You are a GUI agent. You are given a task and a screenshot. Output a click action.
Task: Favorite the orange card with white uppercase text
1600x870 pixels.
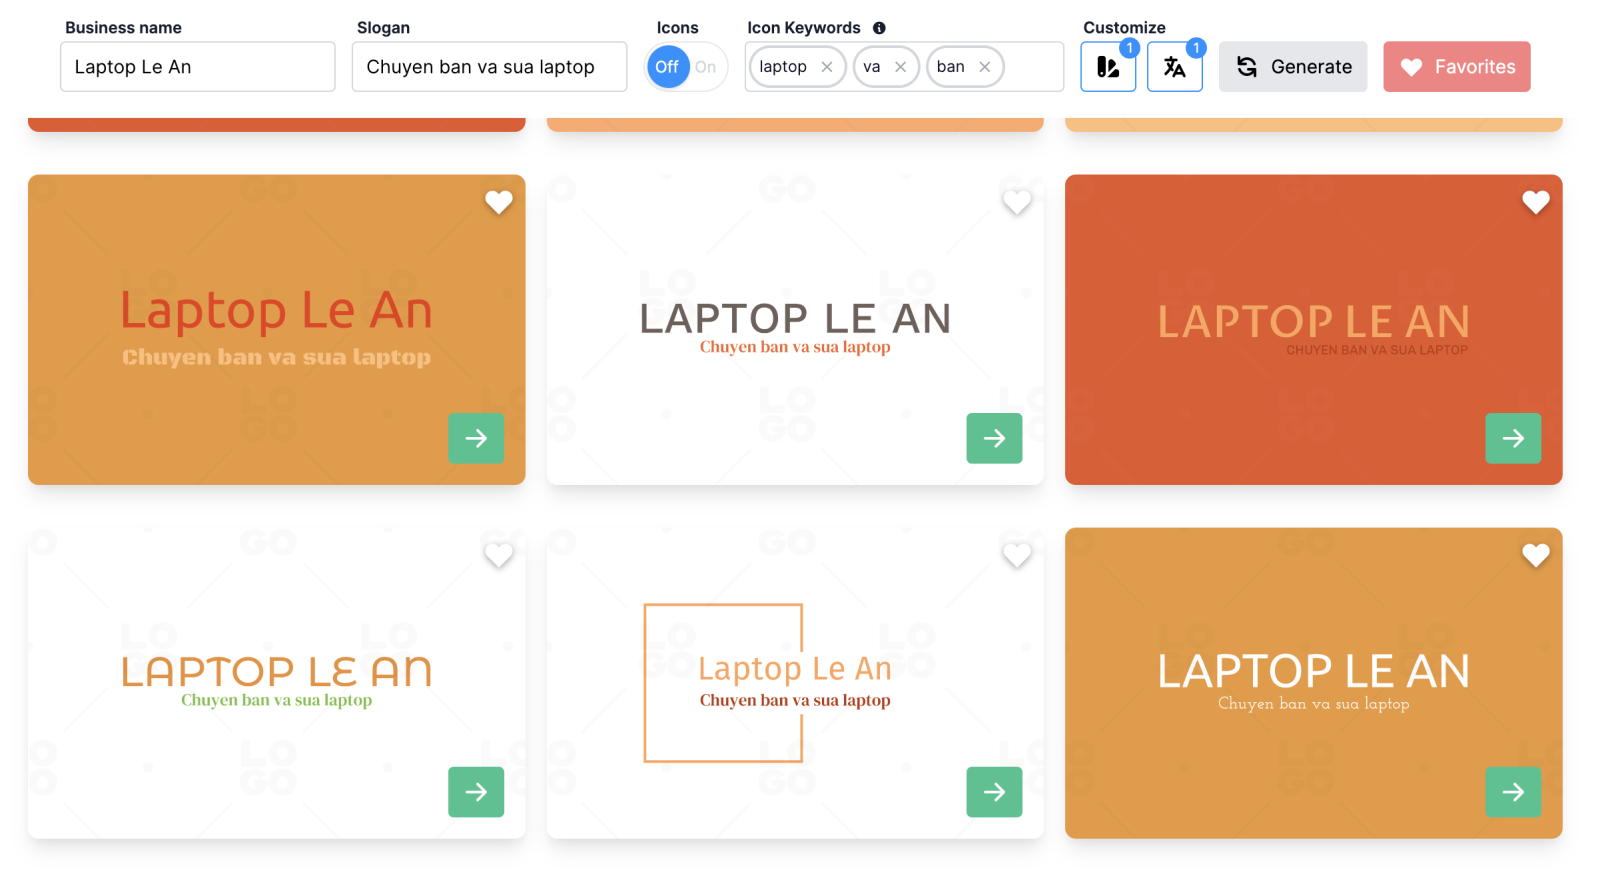[x=1536, y=555]
